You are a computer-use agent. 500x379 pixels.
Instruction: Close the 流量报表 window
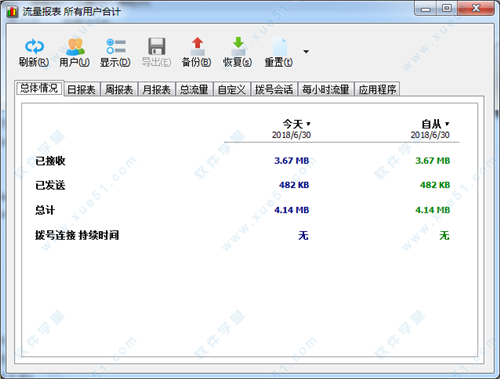[x=476, y=8]
